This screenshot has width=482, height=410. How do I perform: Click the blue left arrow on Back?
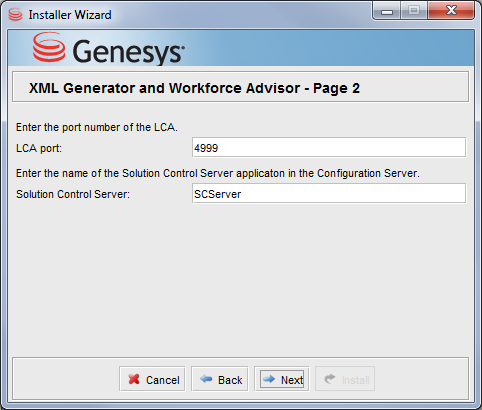point(206,379)
